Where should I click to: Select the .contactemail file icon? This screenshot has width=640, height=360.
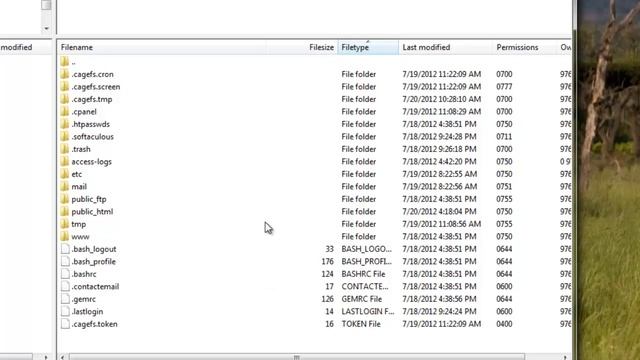65,287
